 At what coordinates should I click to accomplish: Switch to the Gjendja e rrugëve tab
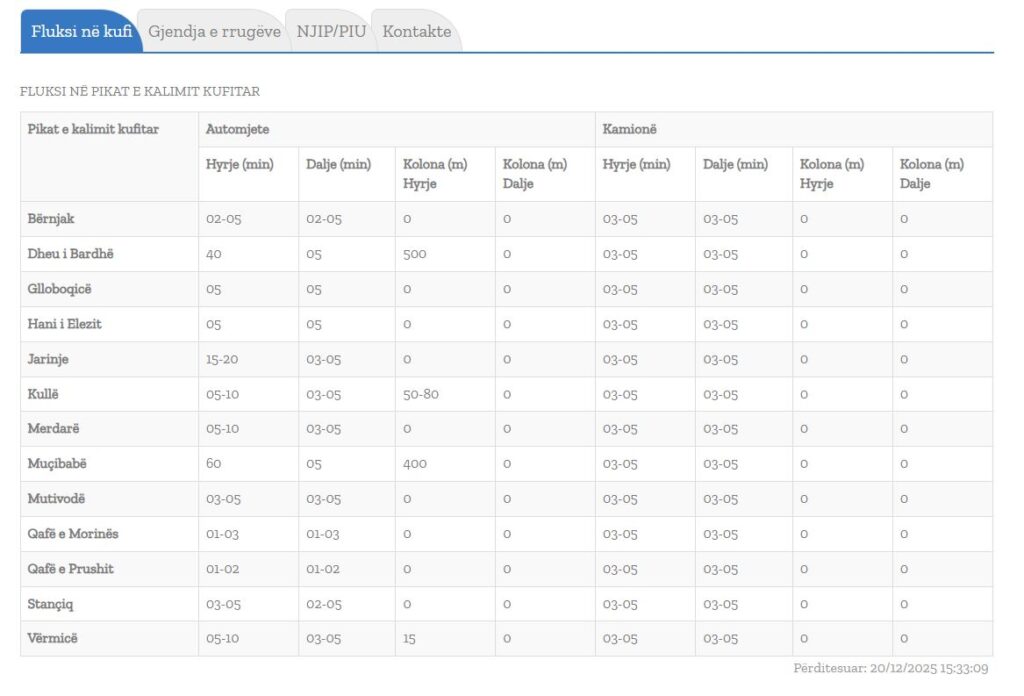tap(214, 31)
